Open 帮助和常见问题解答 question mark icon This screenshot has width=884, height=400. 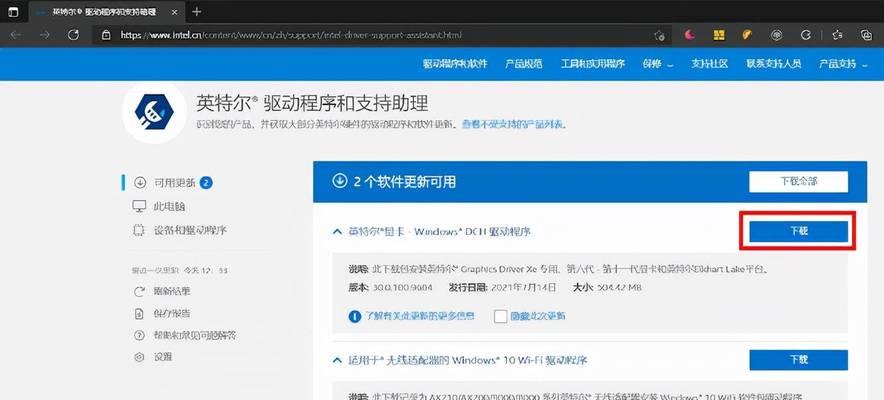[139, 336]
